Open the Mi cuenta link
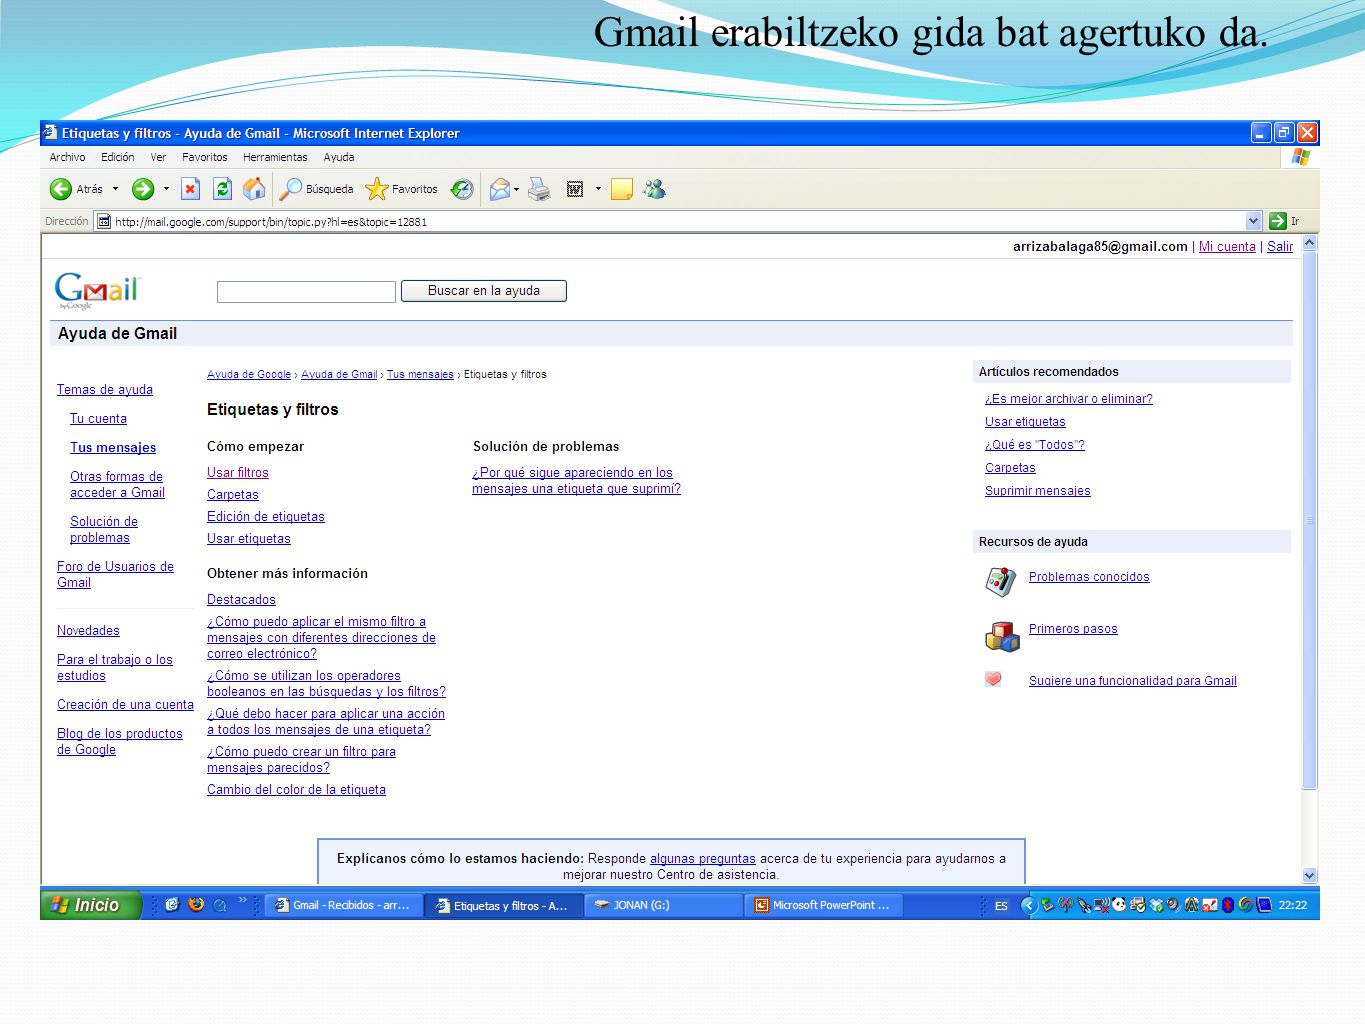1365x1024 pixels. click(x=1227, y=246)
